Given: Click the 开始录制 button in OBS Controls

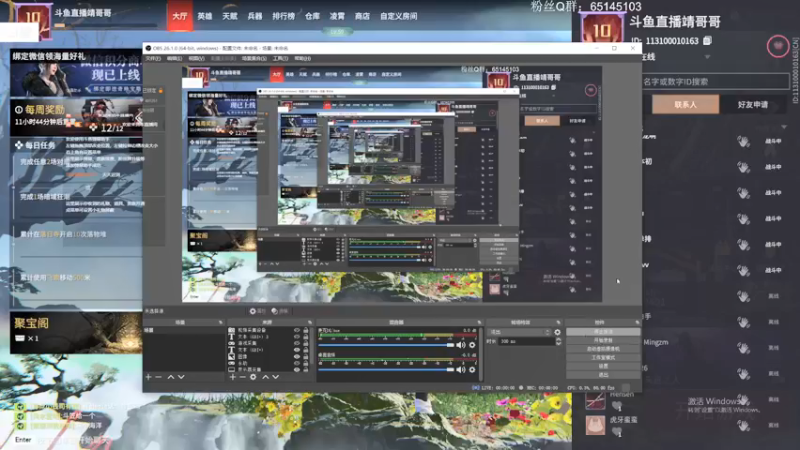Looking at the screenshot, I should (x=603, y=340).
